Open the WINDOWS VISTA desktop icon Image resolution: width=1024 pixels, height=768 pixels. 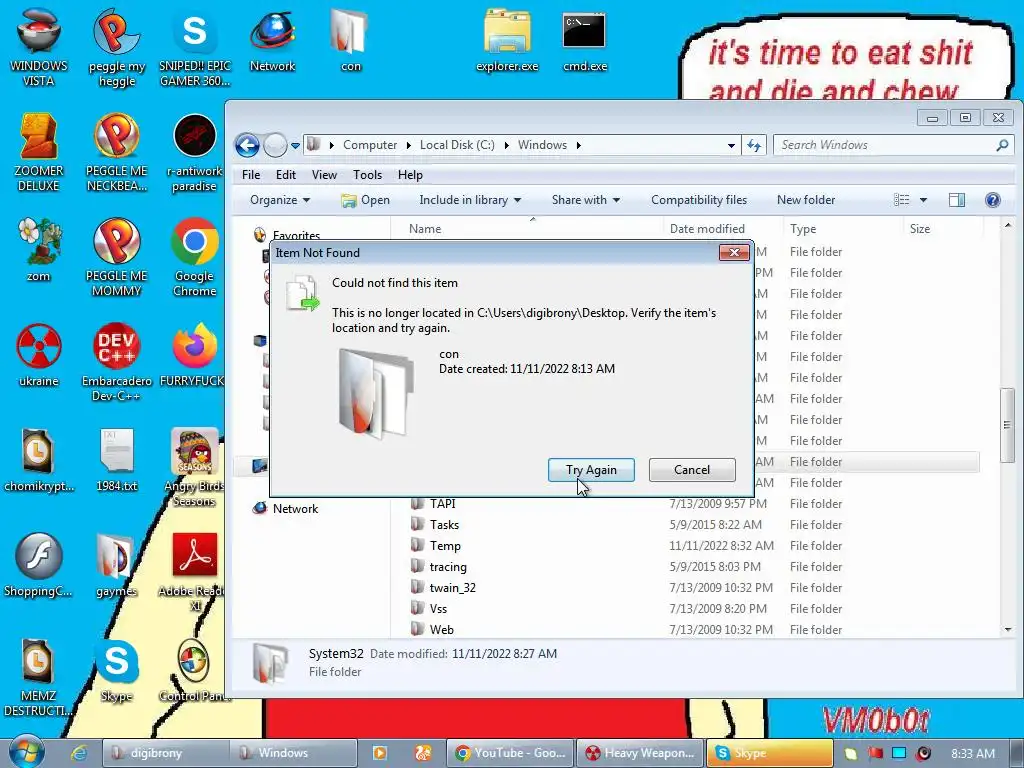click(39, 47)
